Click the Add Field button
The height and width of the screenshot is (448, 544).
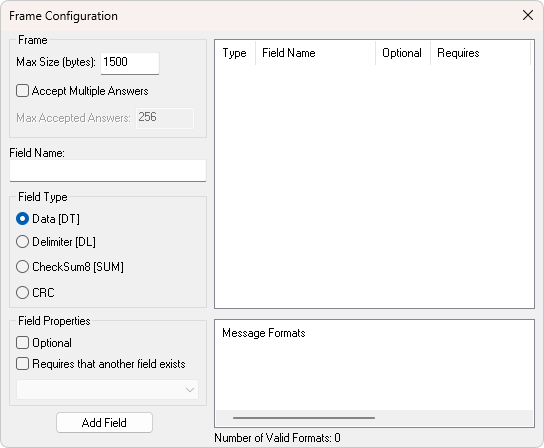(104, 423)
